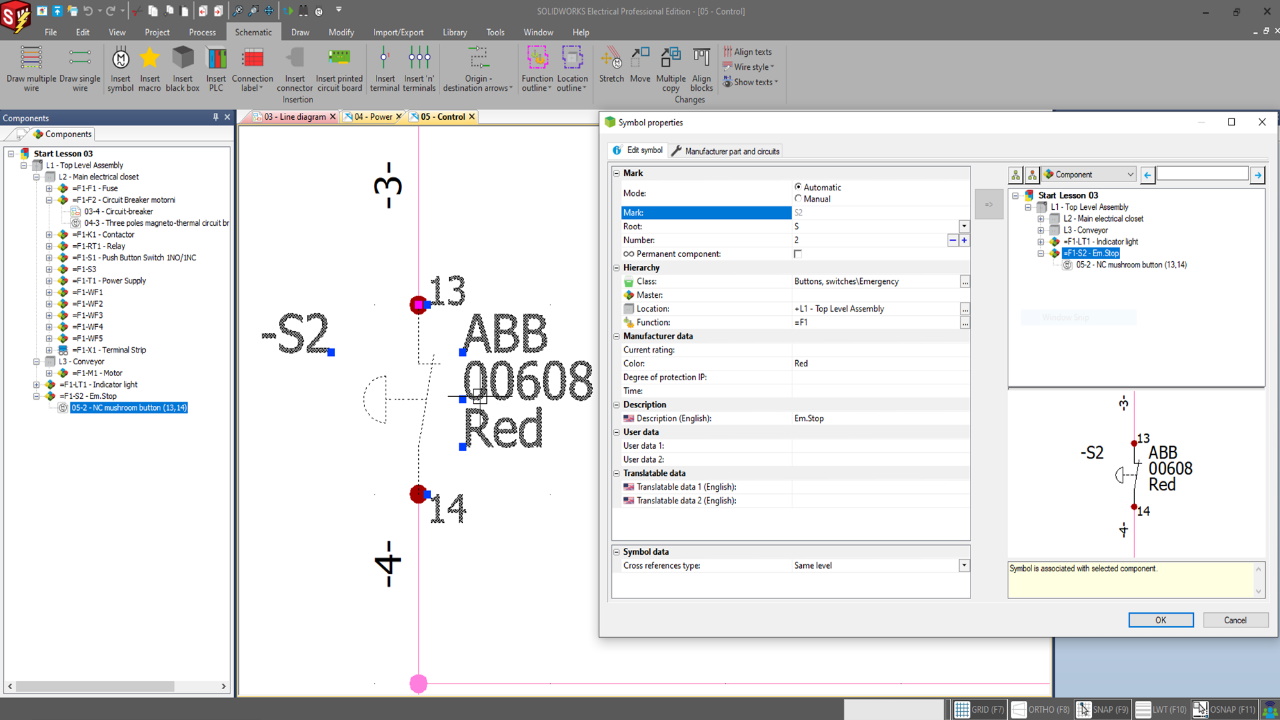The height and width of the screenshot is (720, 1280).
Task: Click the blue right arrow next to search field
Action: [x=1257, y=174]
